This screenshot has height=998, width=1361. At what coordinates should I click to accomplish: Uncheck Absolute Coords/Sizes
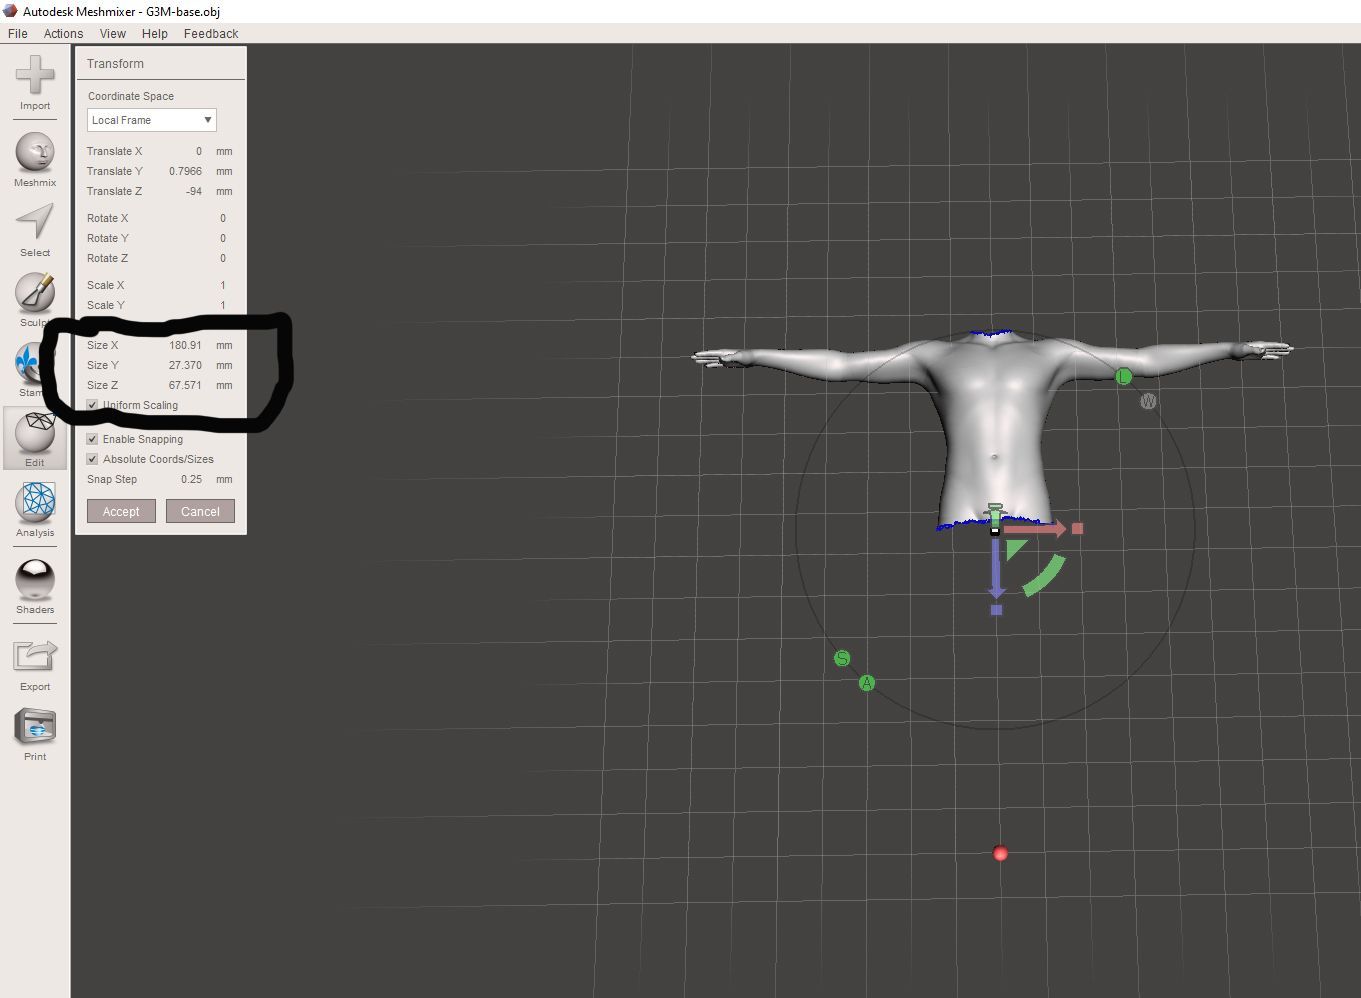click(92, 459)
